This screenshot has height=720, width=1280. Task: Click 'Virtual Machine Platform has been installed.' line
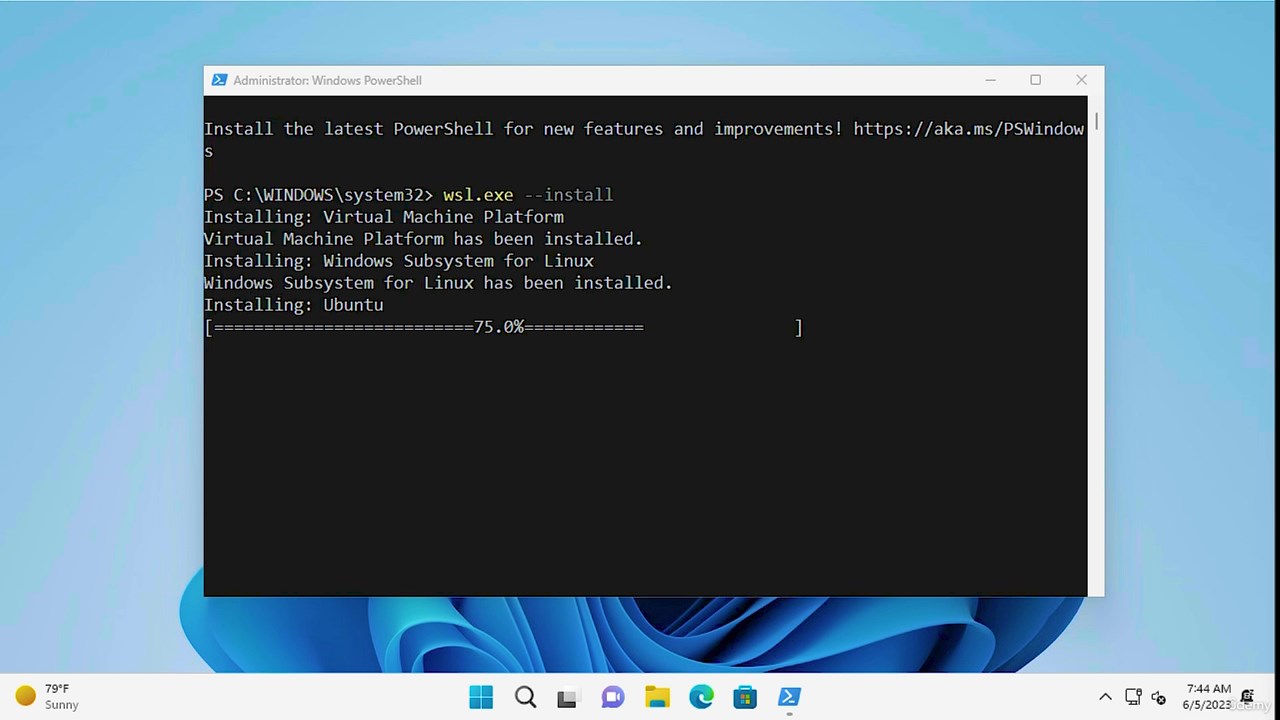(423, 239)
